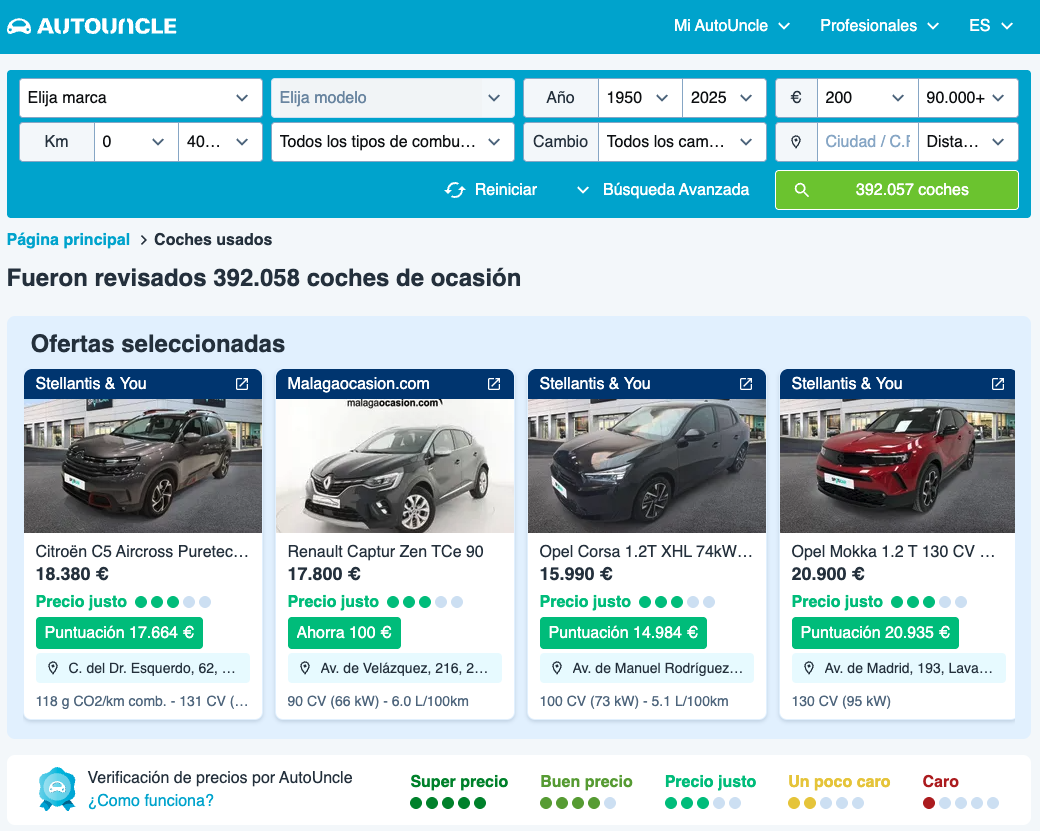The image size is (1040, 831).
Task: Click price 17.800 € on Renault card
Action: pyautogui.click(x=324, y=574)
